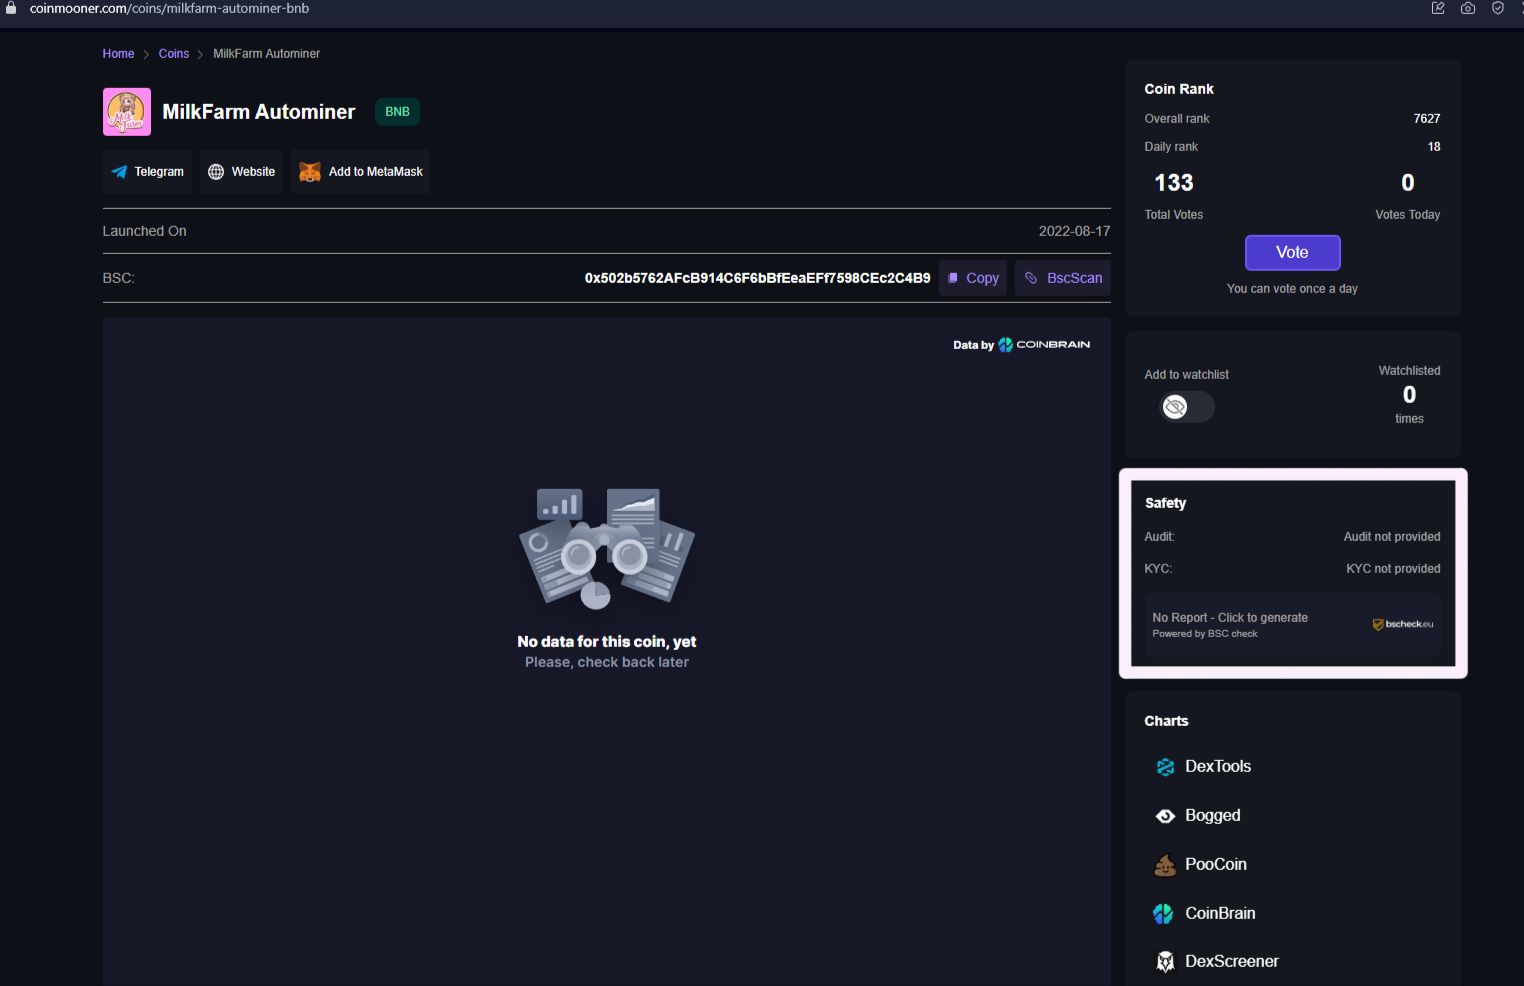The height and width of the screenshot is (986, 1524).
Task: Copy the BSC contract address
Action: pos(973,278)
